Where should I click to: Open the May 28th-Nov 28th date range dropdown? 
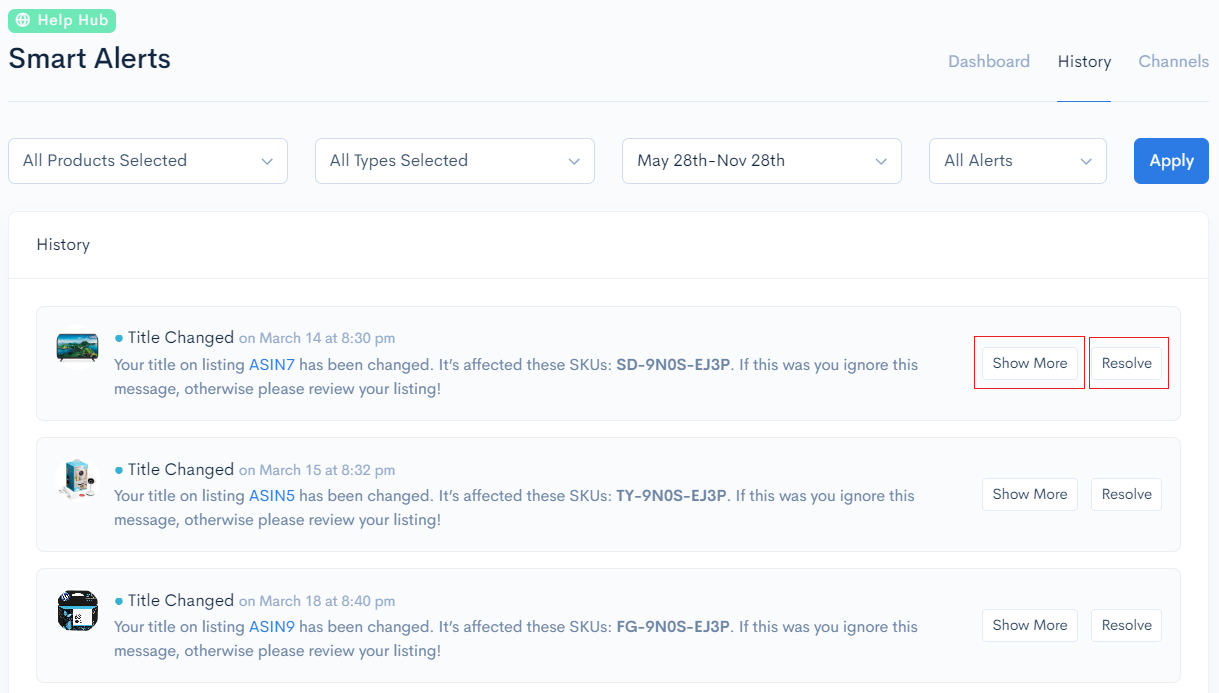[762, 161]
